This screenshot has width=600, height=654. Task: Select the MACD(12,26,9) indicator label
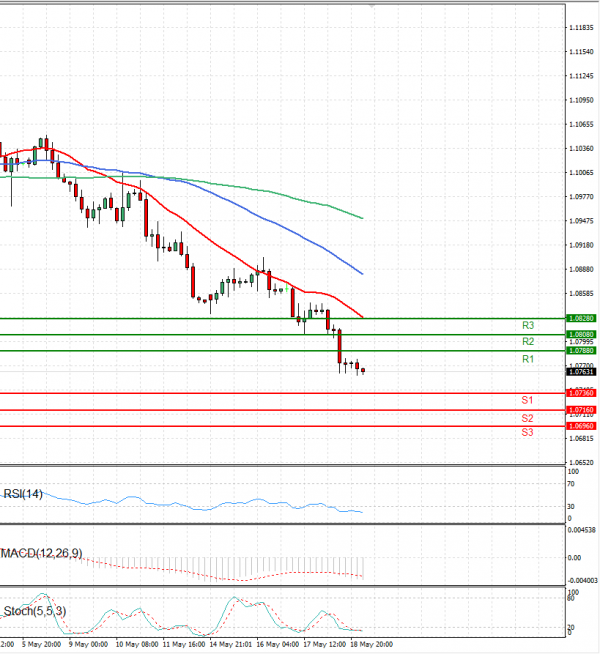point(41,553)
